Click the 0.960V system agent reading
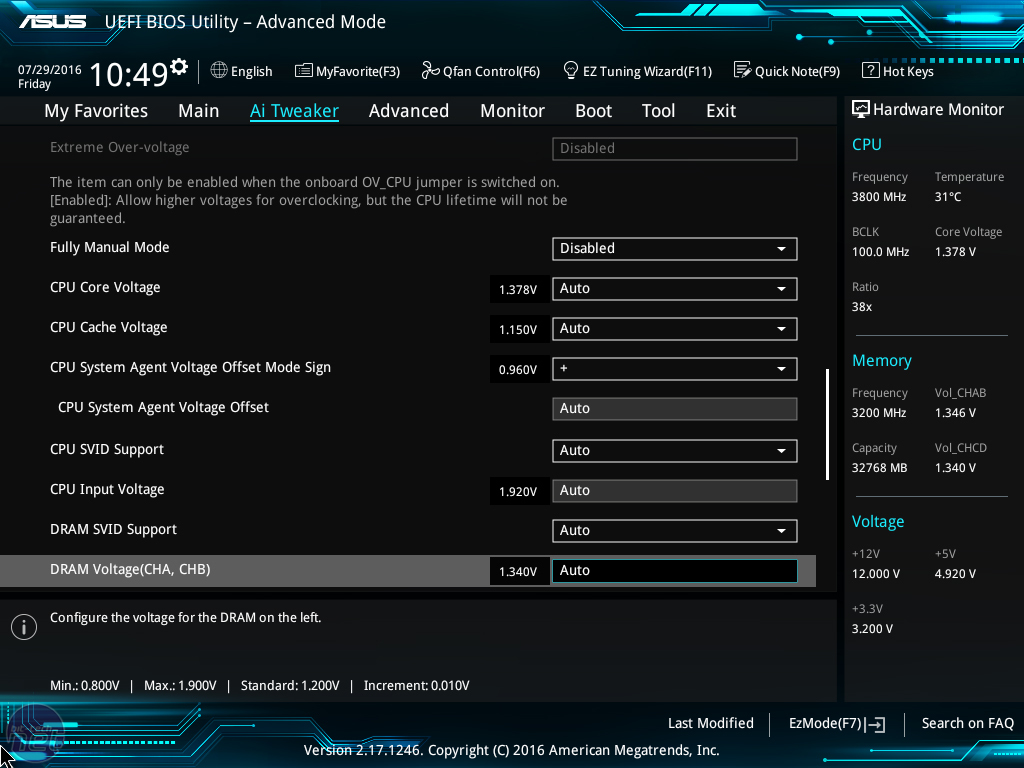The image size is (1024, 768). pyautogui.click(x=518, y=370)
